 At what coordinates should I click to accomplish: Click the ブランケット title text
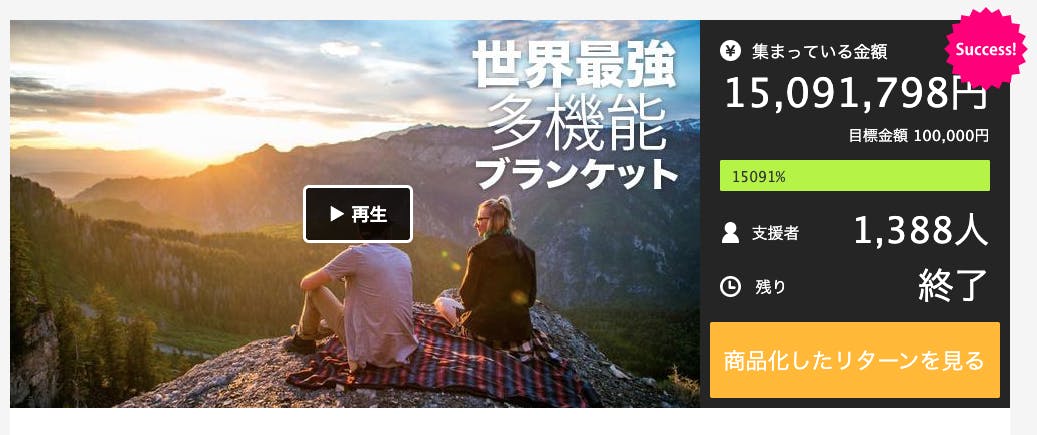click(x=577, y=175)
